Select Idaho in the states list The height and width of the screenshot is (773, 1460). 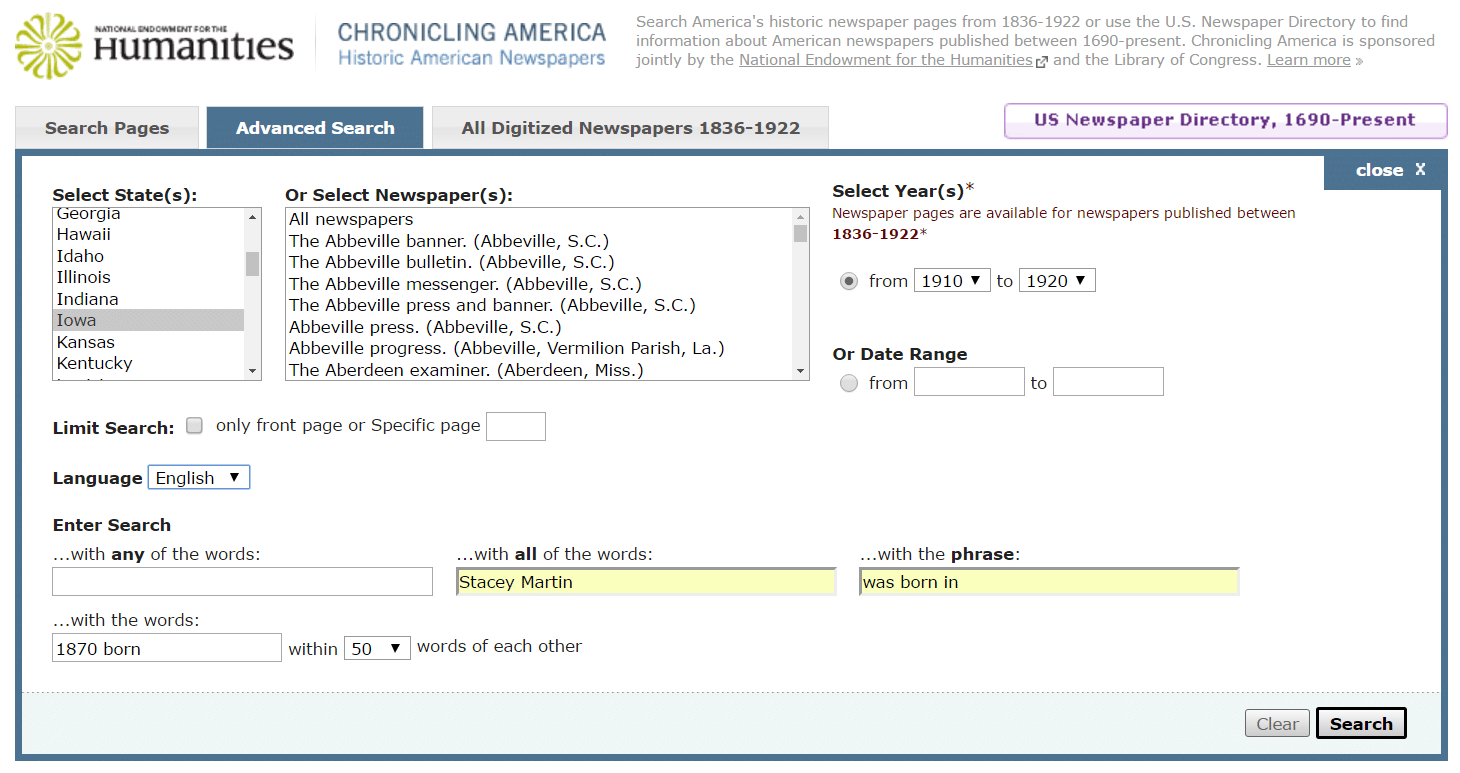click(148, 256)
